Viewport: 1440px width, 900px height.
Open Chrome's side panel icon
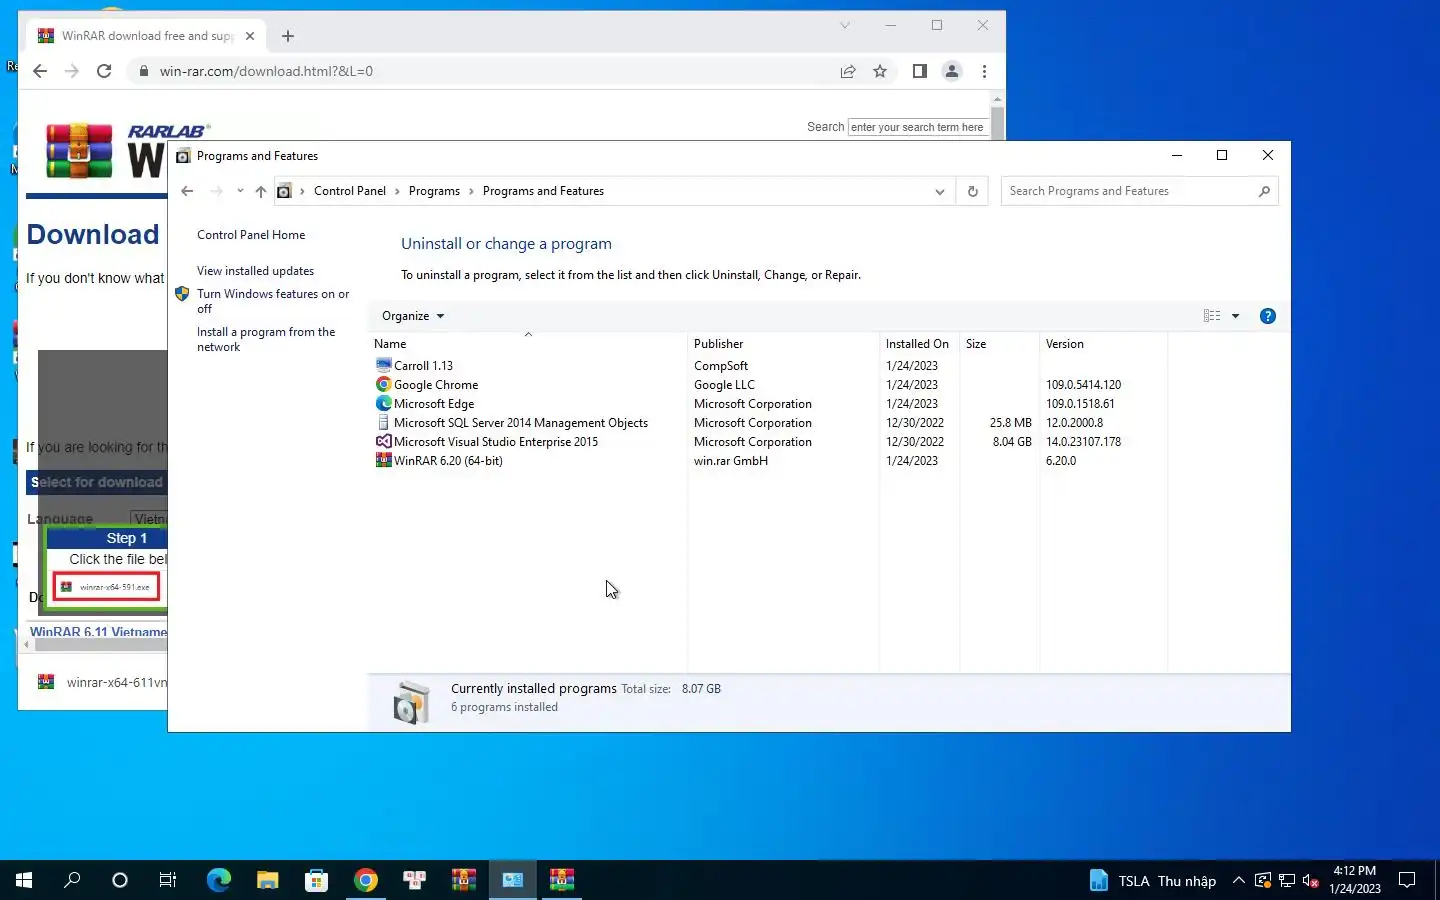click(x=920, y=71)
